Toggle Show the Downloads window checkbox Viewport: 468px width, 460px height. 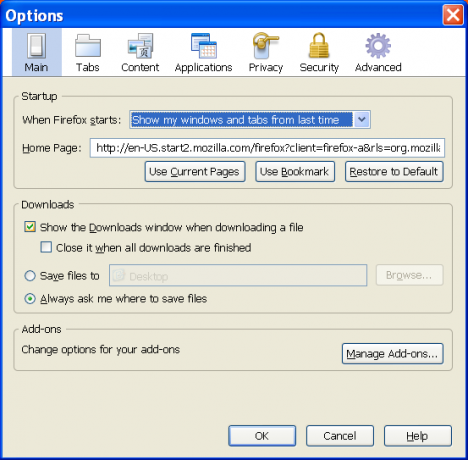pyautogui.click(x=30, y=227)
